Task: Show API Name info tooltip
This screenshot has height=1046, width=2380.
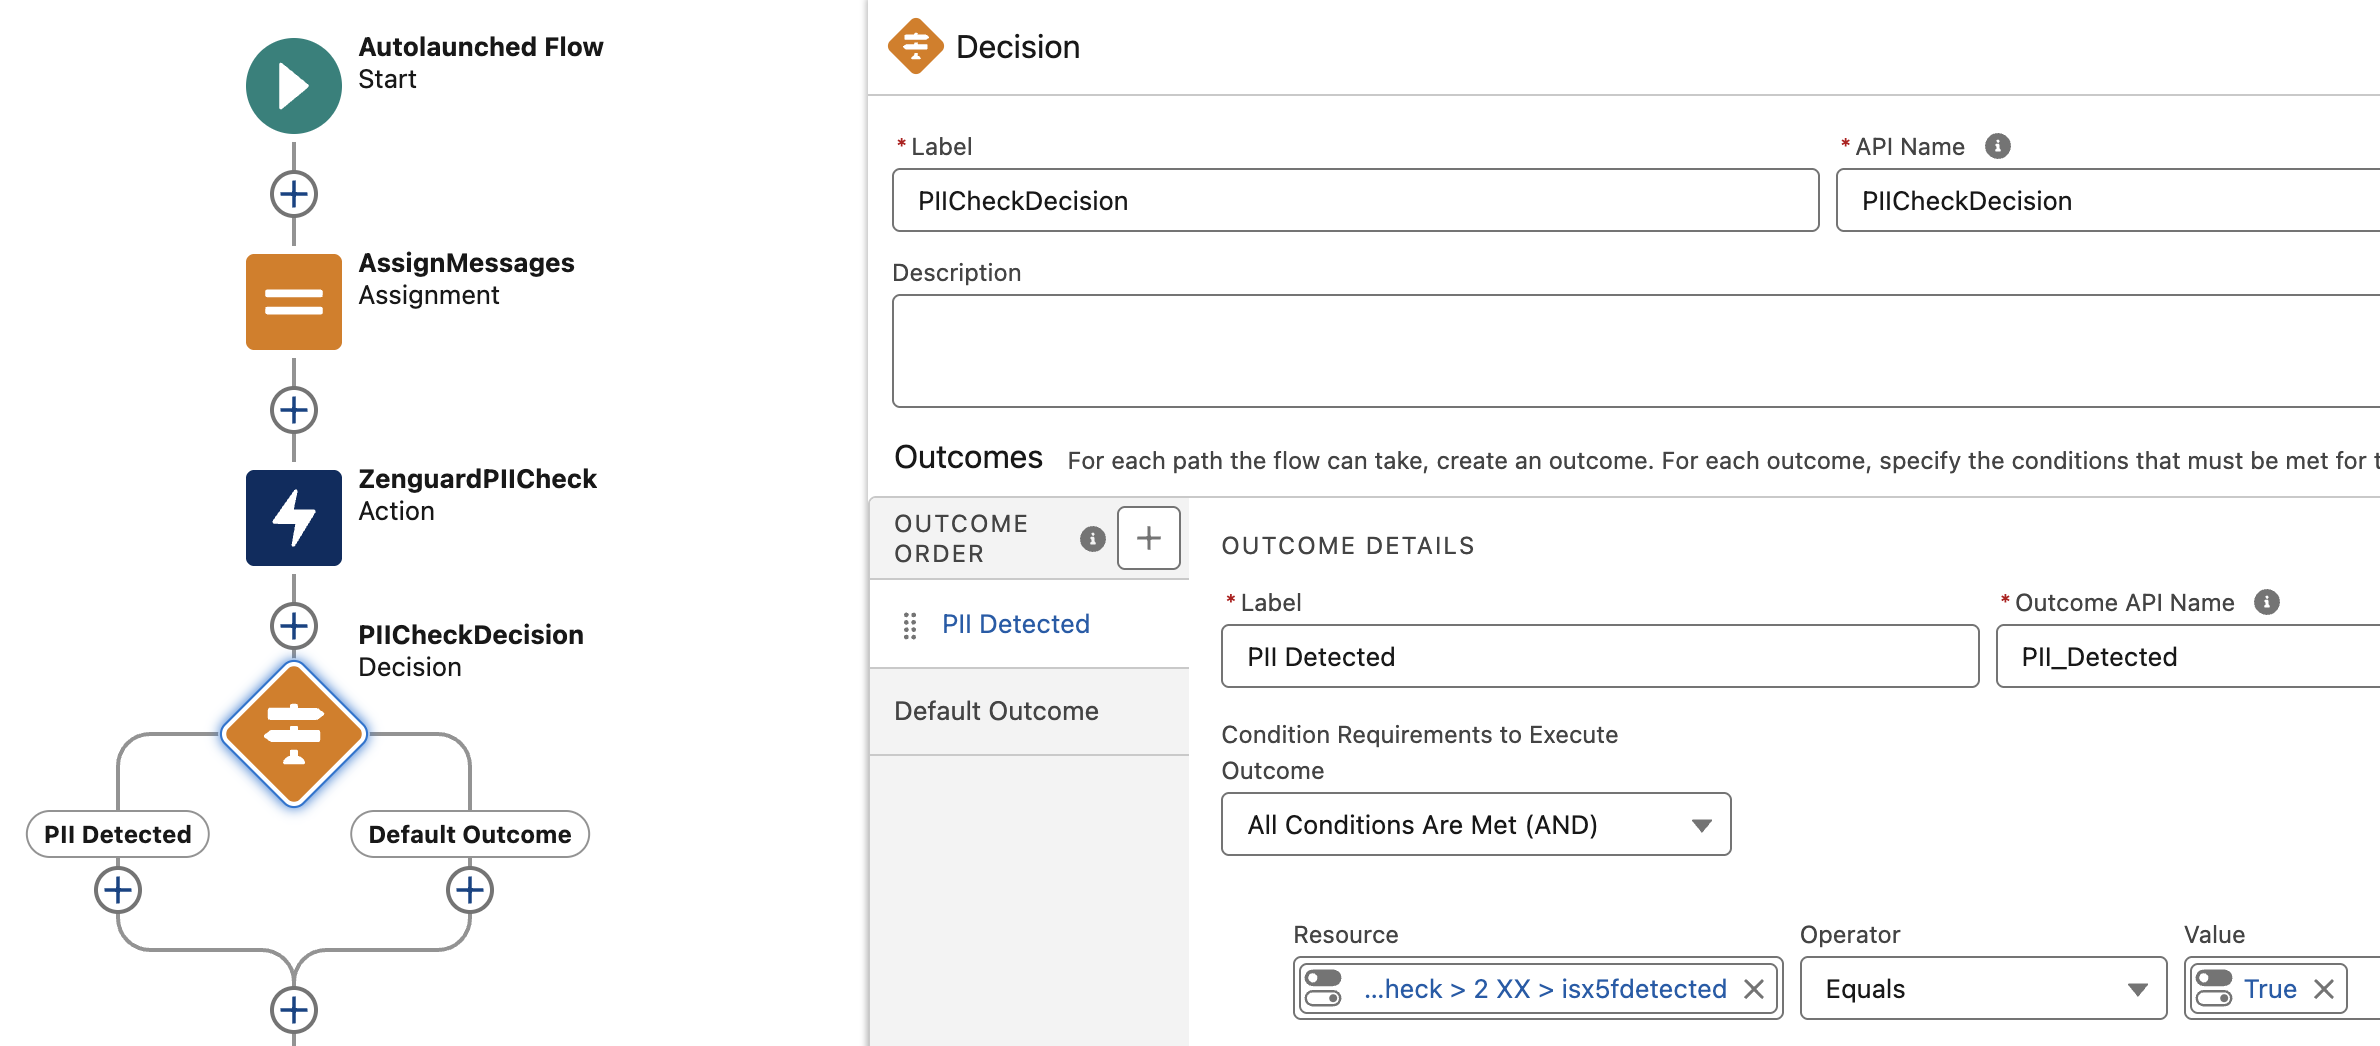Action: pyautogui.click(x=1998, y=146)
